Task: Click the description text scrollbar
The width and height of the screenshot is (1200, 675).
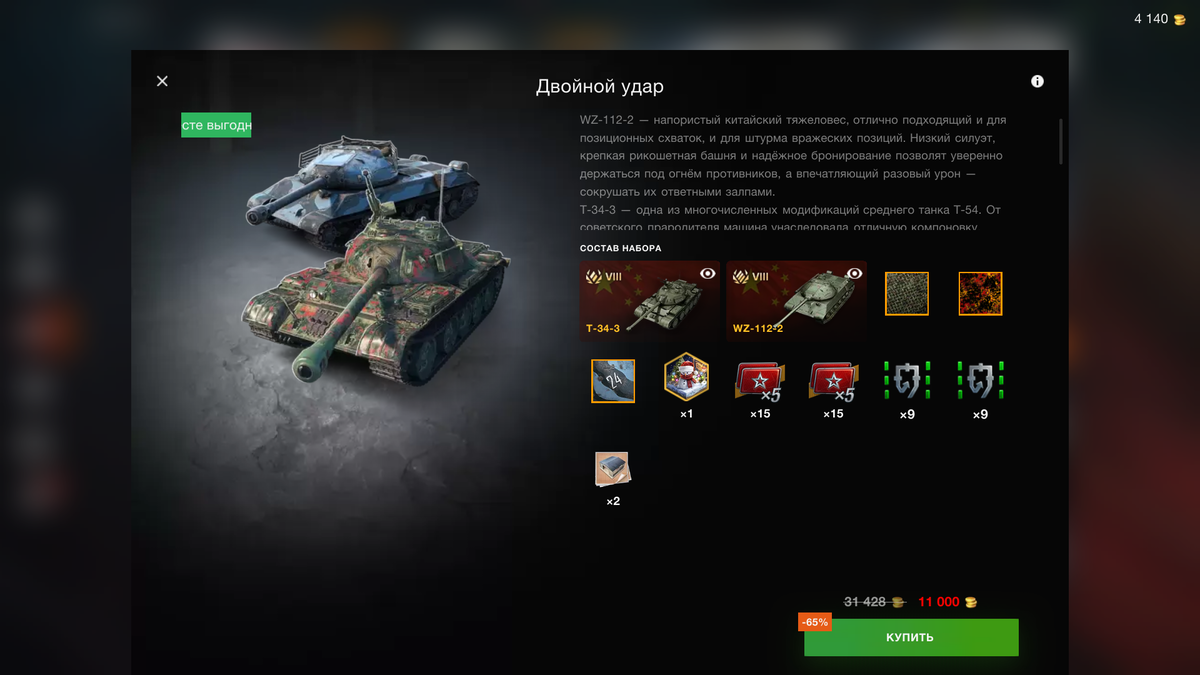Action: coord(1060,142)
